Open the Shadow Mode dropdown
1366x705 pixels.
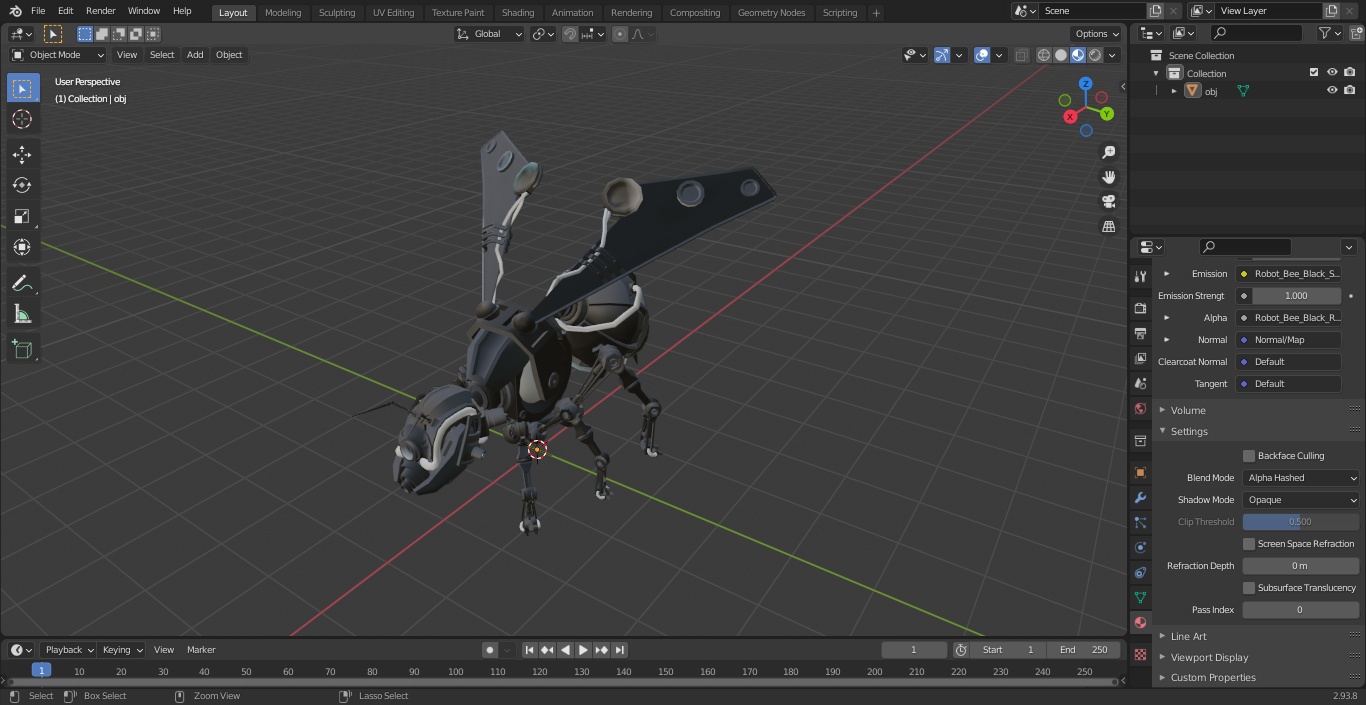coord(1301,500)
